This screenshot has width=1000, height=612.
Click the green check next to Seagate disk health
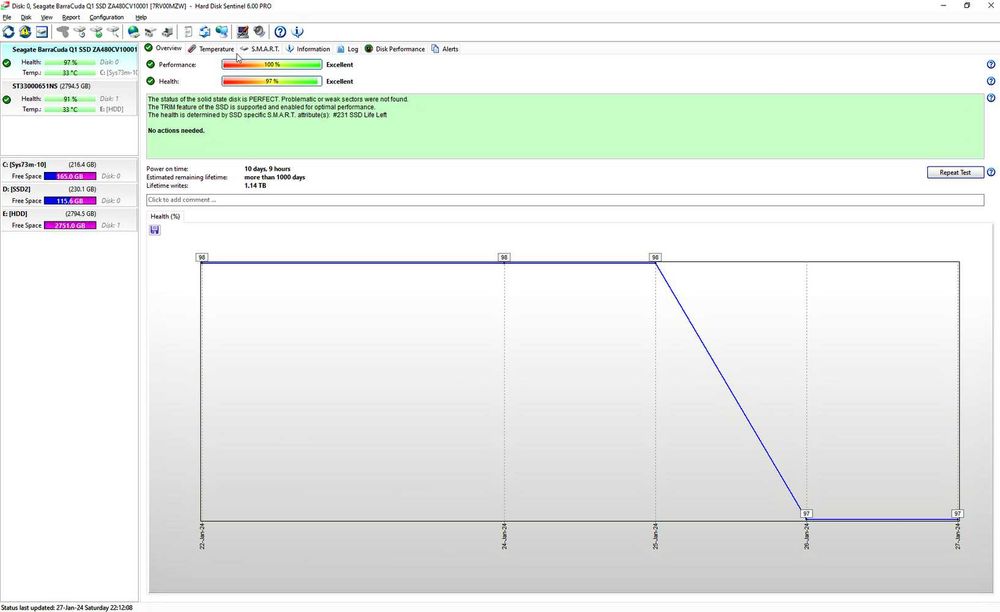click(x=6, y=63)
